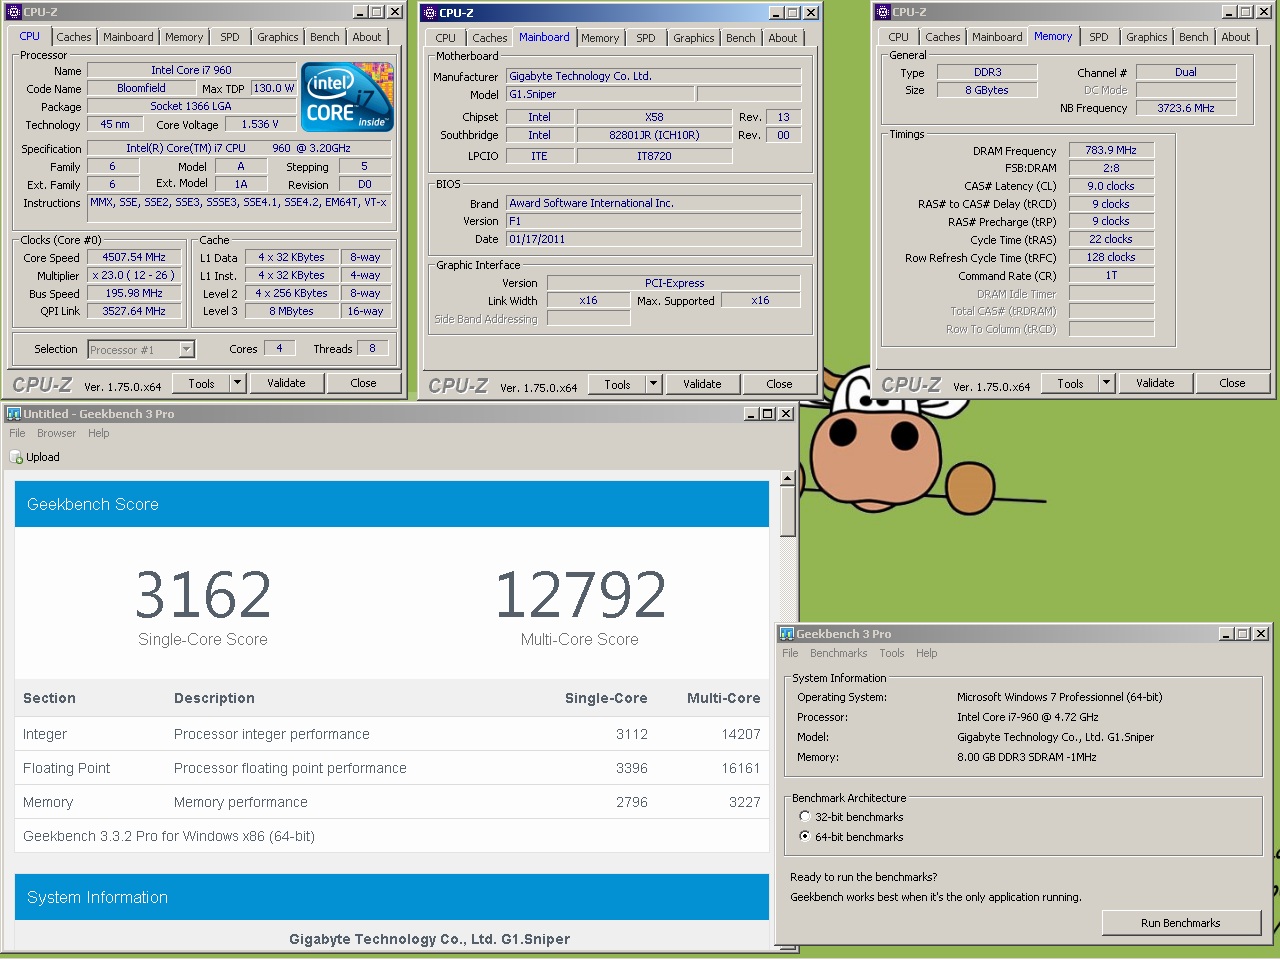The width and height of the screenshot is (1280, 960).
Task: Click the Upload icon in Geekbench toolbar
Action: point(16,457)
